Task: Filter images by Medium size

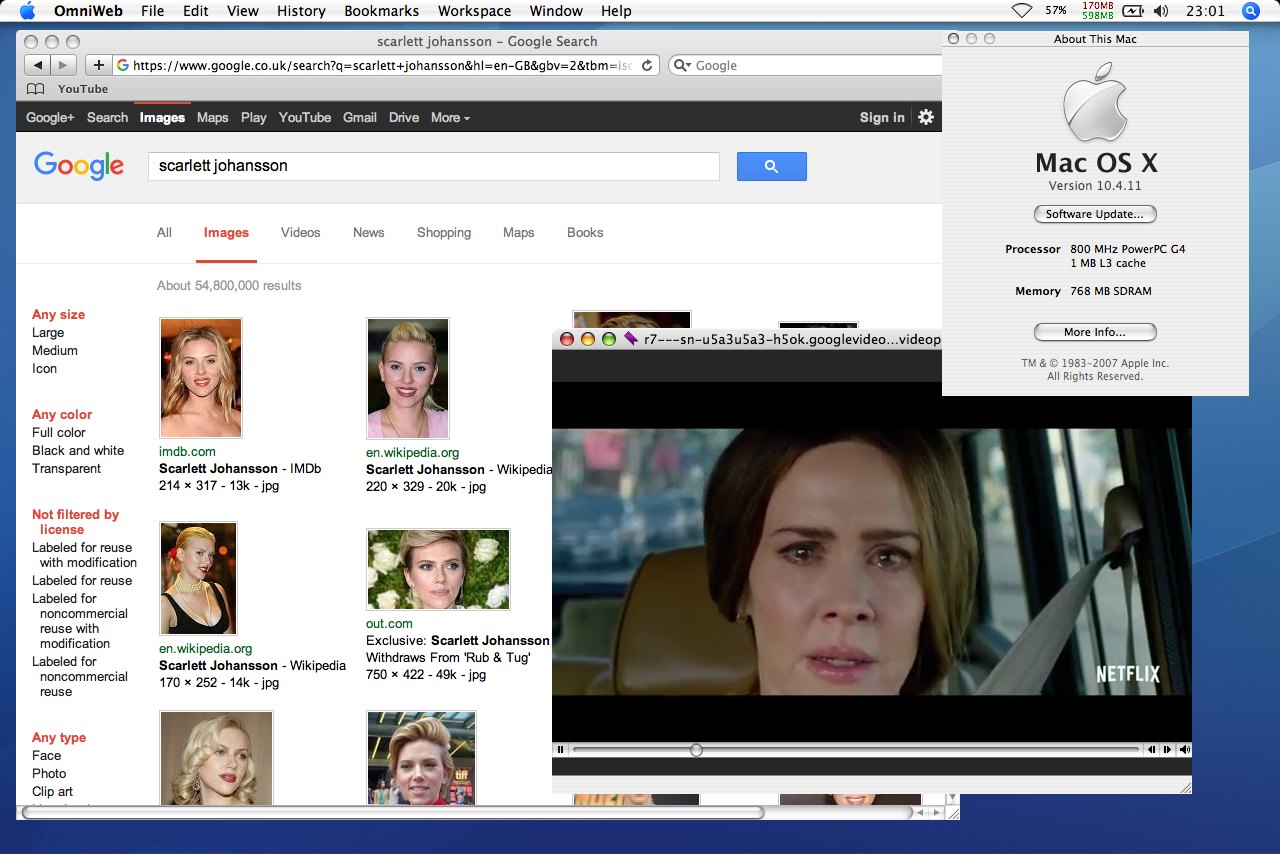Action: [55, 350]
